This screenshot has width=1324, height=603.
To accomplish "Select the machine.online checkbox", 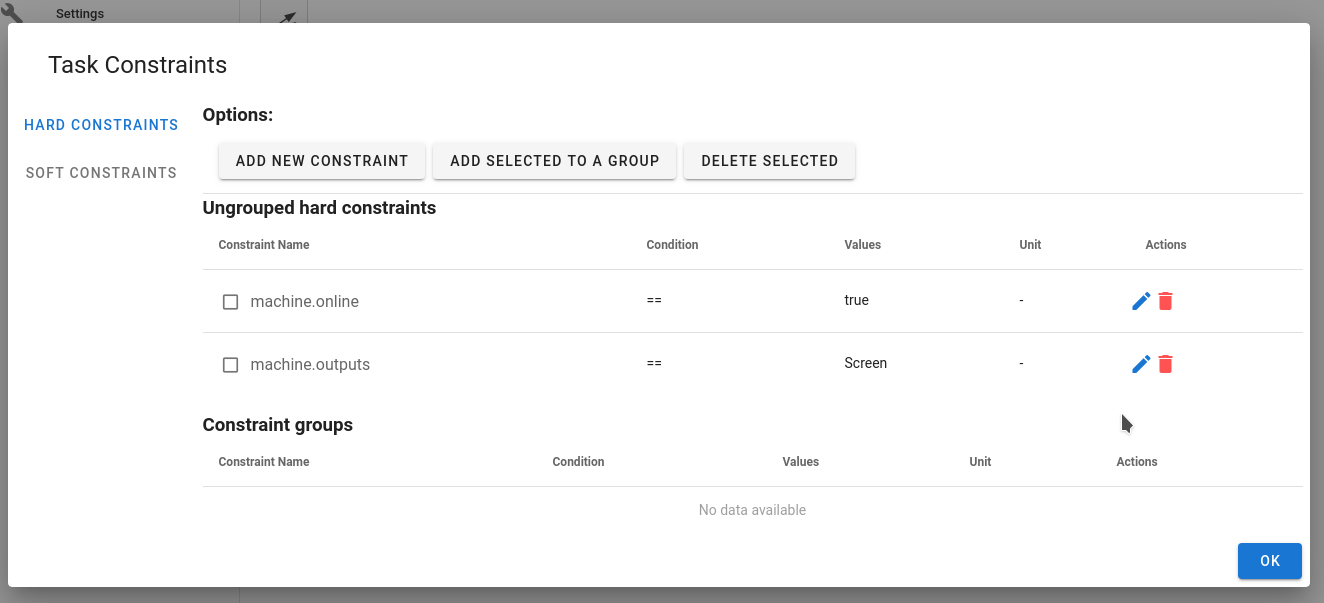I will 230,300.
